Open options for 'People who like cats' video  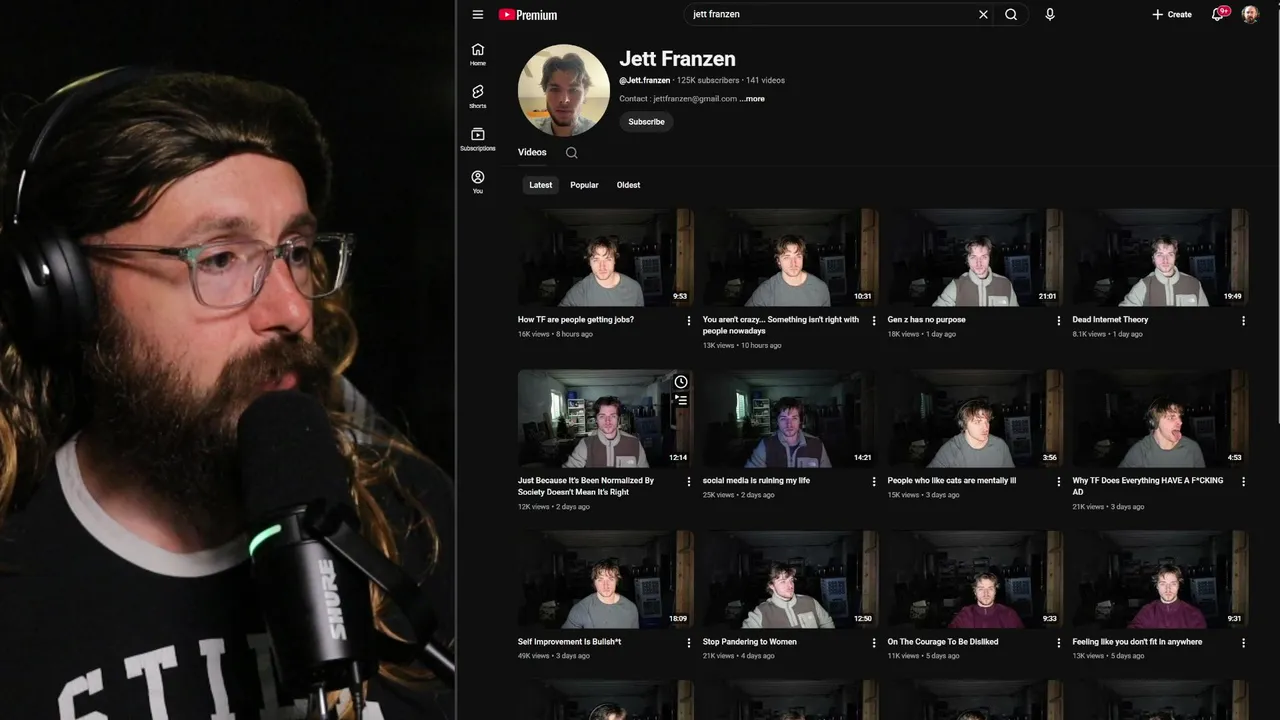pyautogui.click(x=1058, y=482)
